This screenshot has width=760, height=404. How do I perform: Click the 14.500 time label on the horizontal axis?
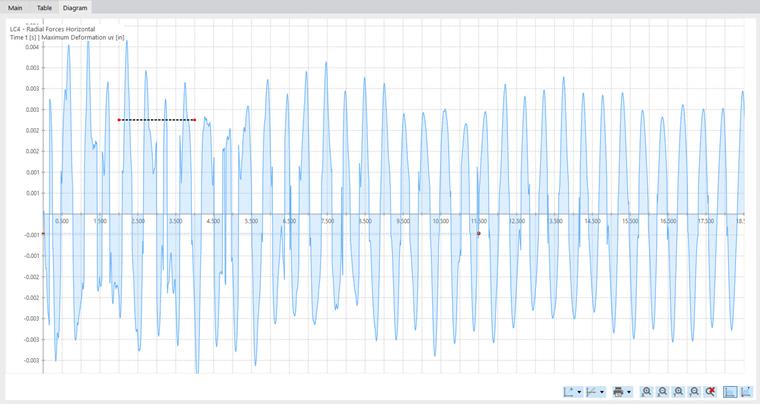pyautogui.click(x=592, y=221)
